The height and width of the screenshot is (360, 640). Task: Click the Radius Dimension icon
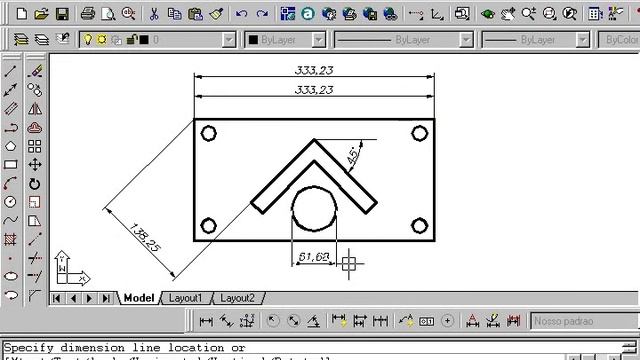273,322
